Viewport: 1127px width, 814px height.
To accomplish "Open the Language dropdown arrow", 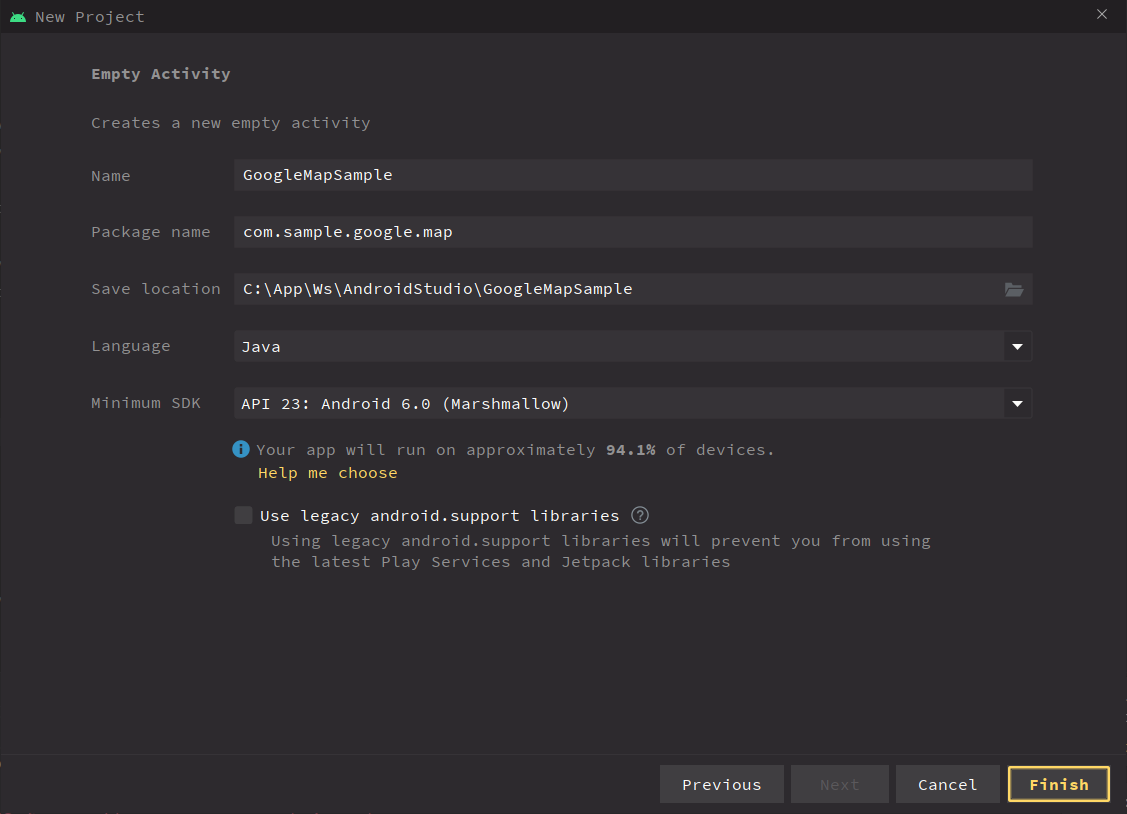I will [1017, 346].
